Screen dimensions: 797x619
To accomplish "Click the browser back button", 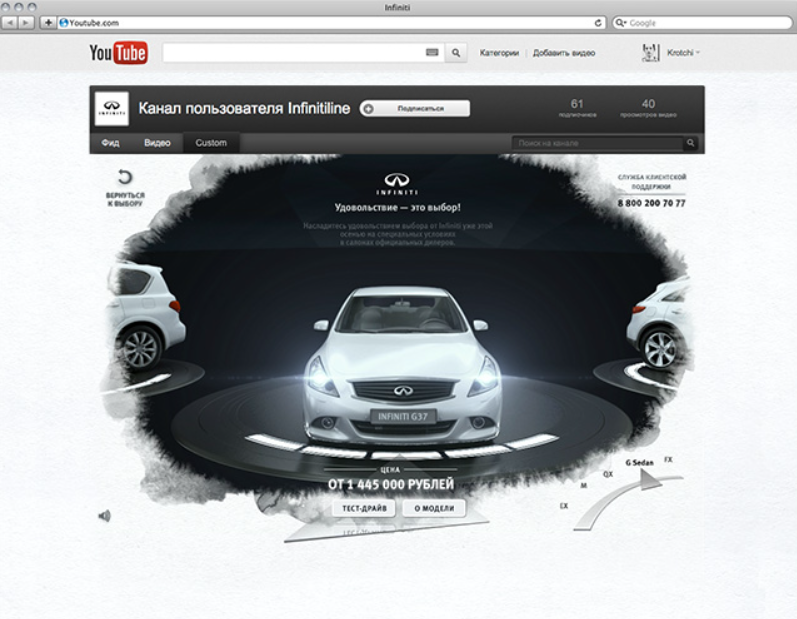I will click(x=10, y=23).
